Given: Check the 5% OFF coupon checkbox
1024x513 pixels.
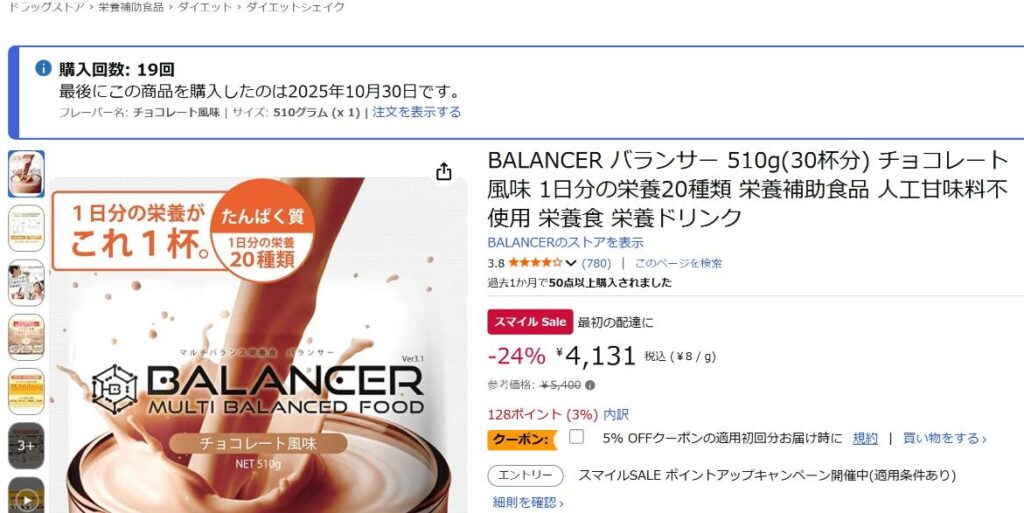Looking at the screenshot, I should click(576, 437).
